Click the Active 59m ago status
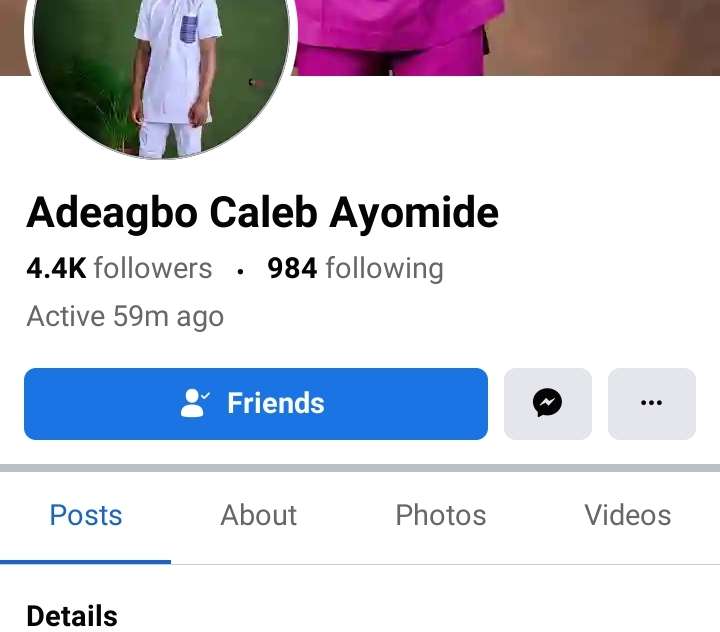 (x=125, y=317)
